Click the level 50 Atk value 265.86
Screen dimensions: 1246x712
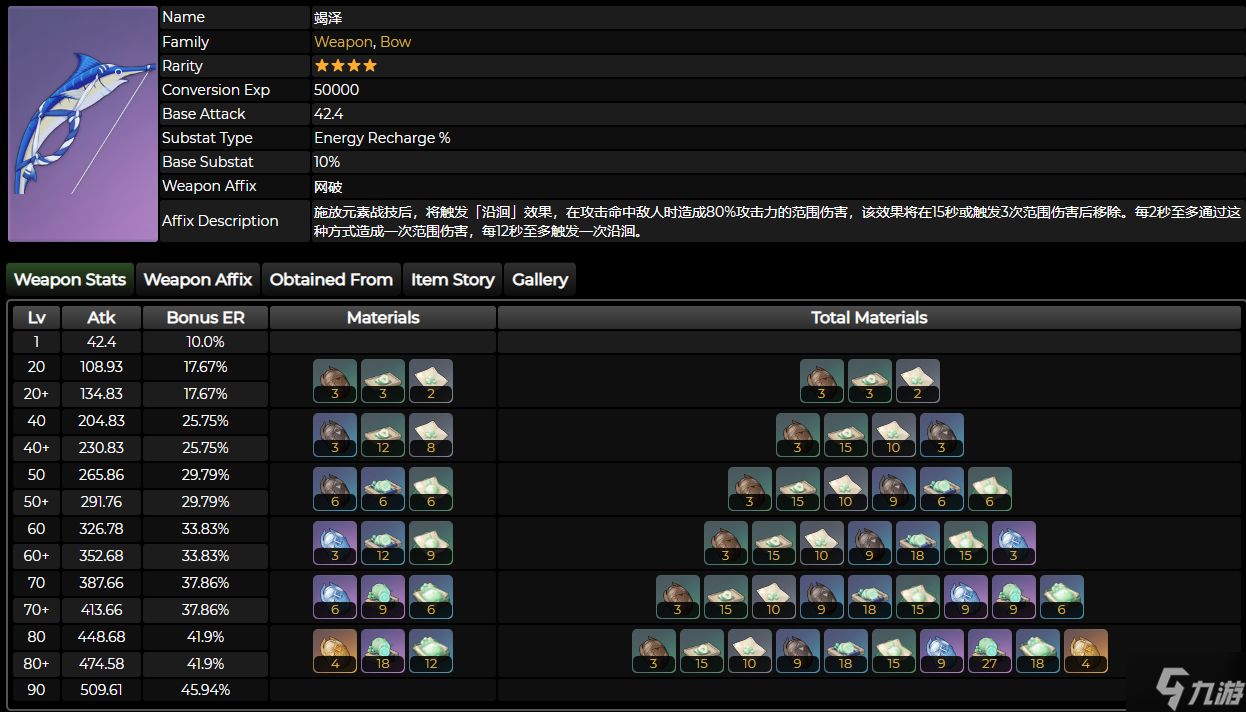101,475
